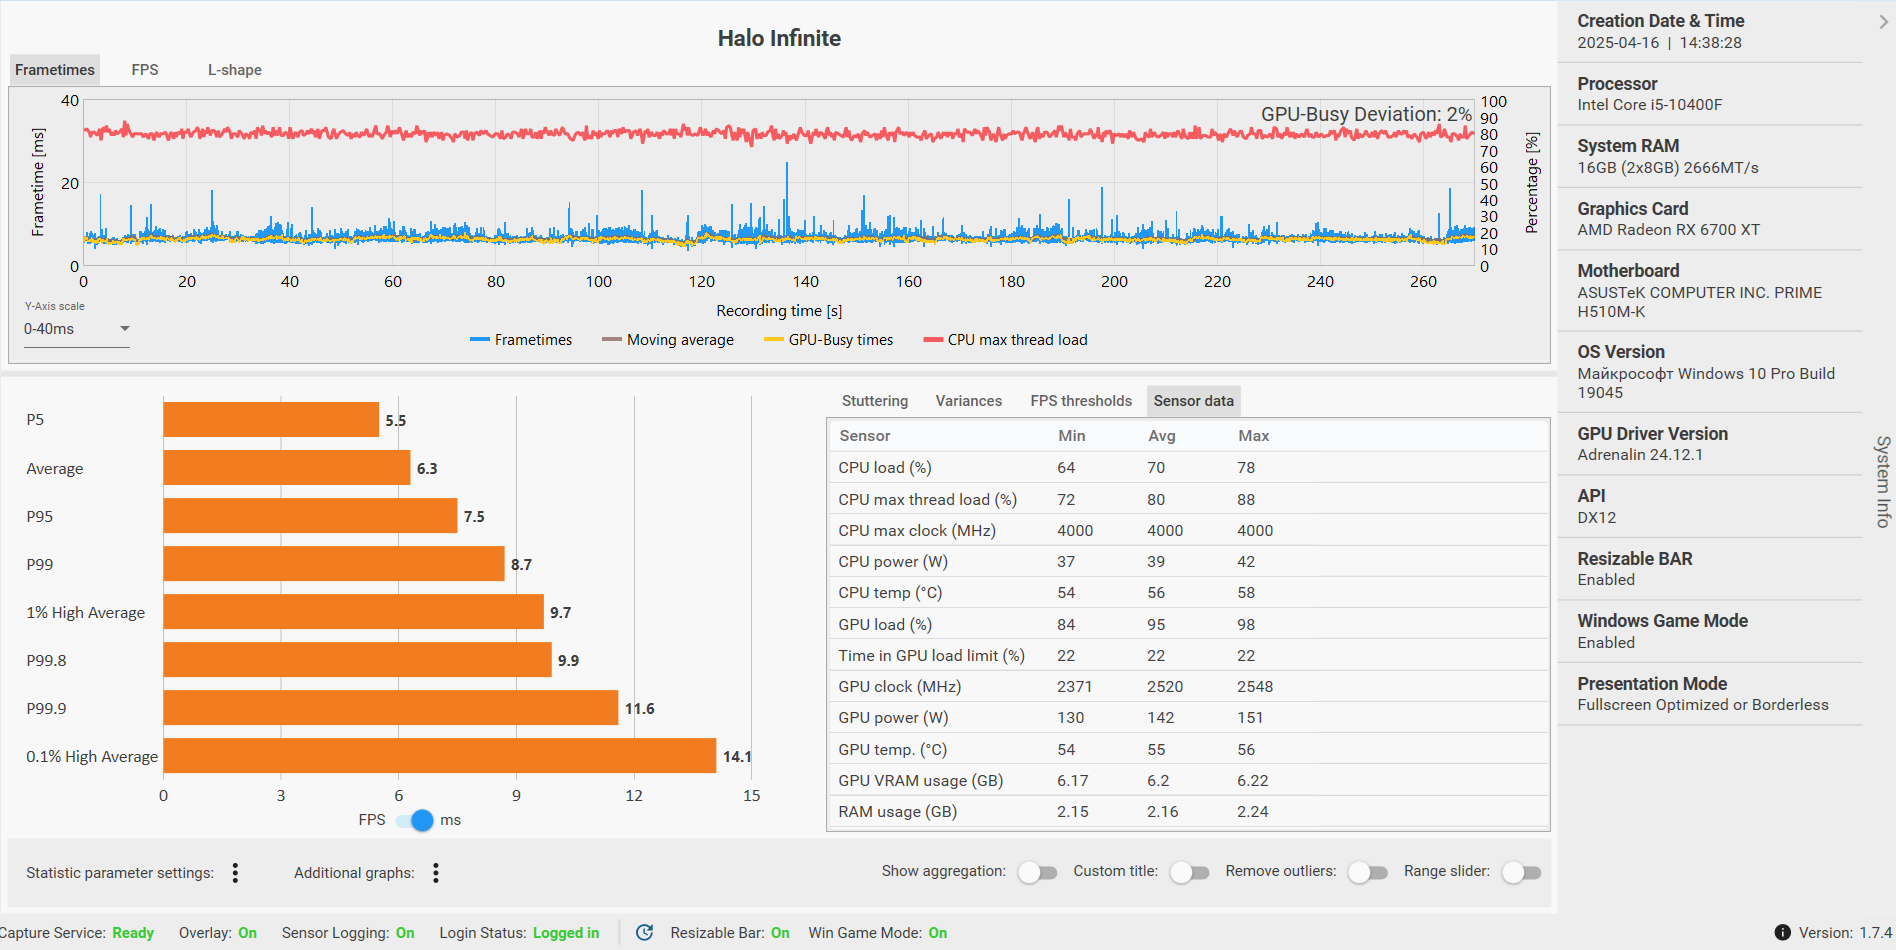Switch the FPS/ms toggle
1896x950 pixels.
pyautogui.click(x=415, y=820)
